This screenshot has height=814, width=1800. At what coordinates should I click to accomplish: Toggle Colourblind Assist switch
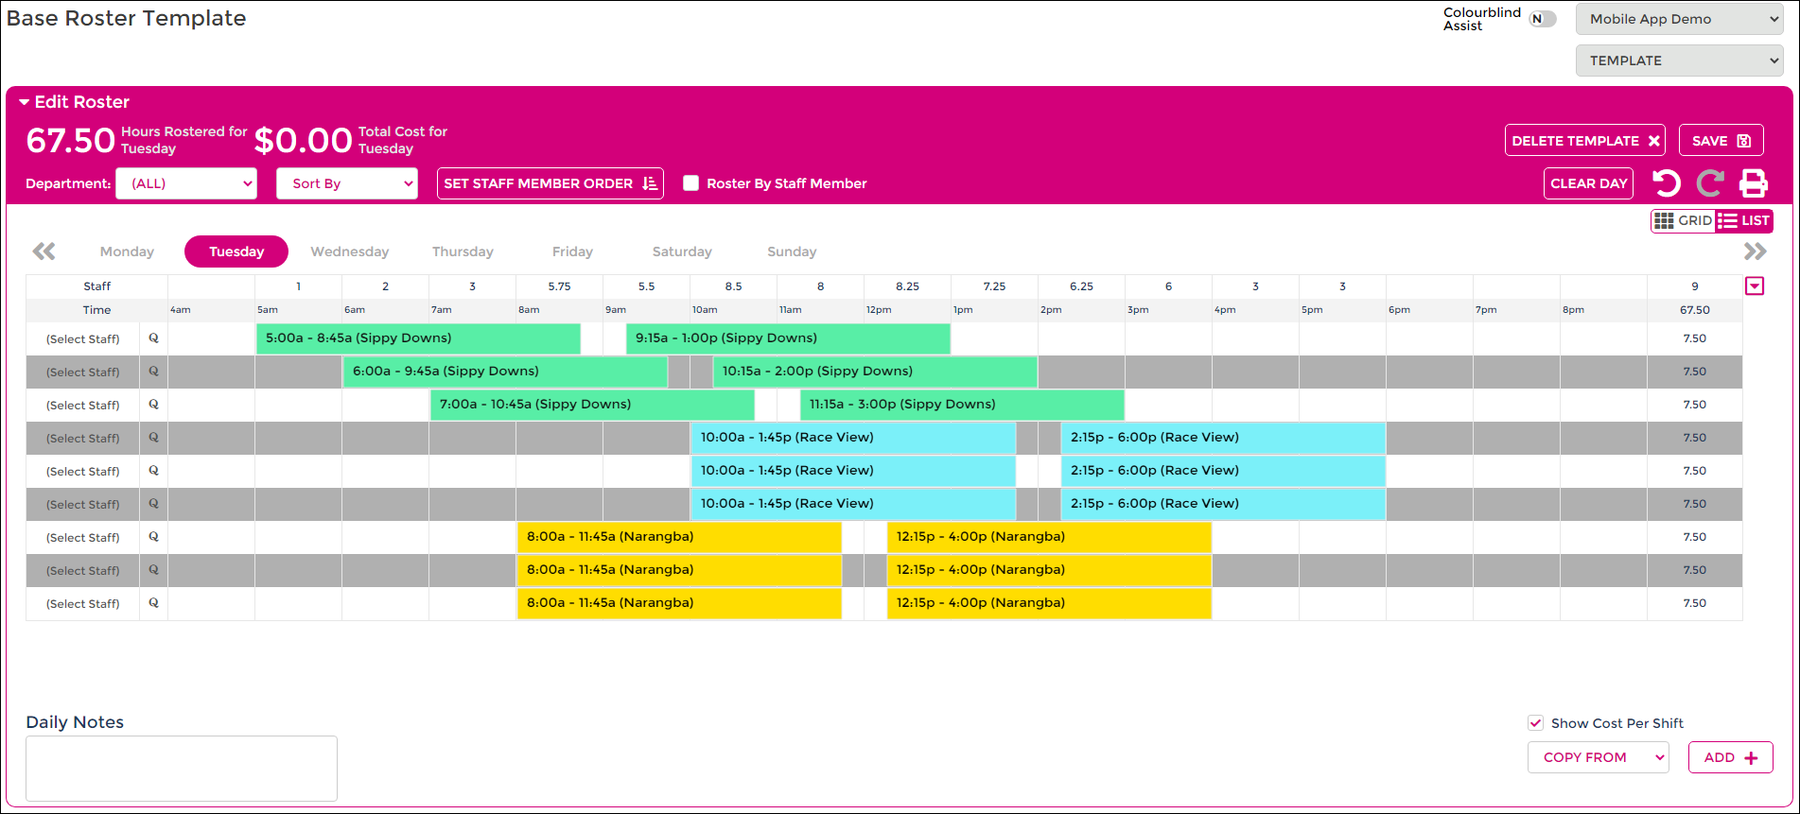tap(1542, 19)
